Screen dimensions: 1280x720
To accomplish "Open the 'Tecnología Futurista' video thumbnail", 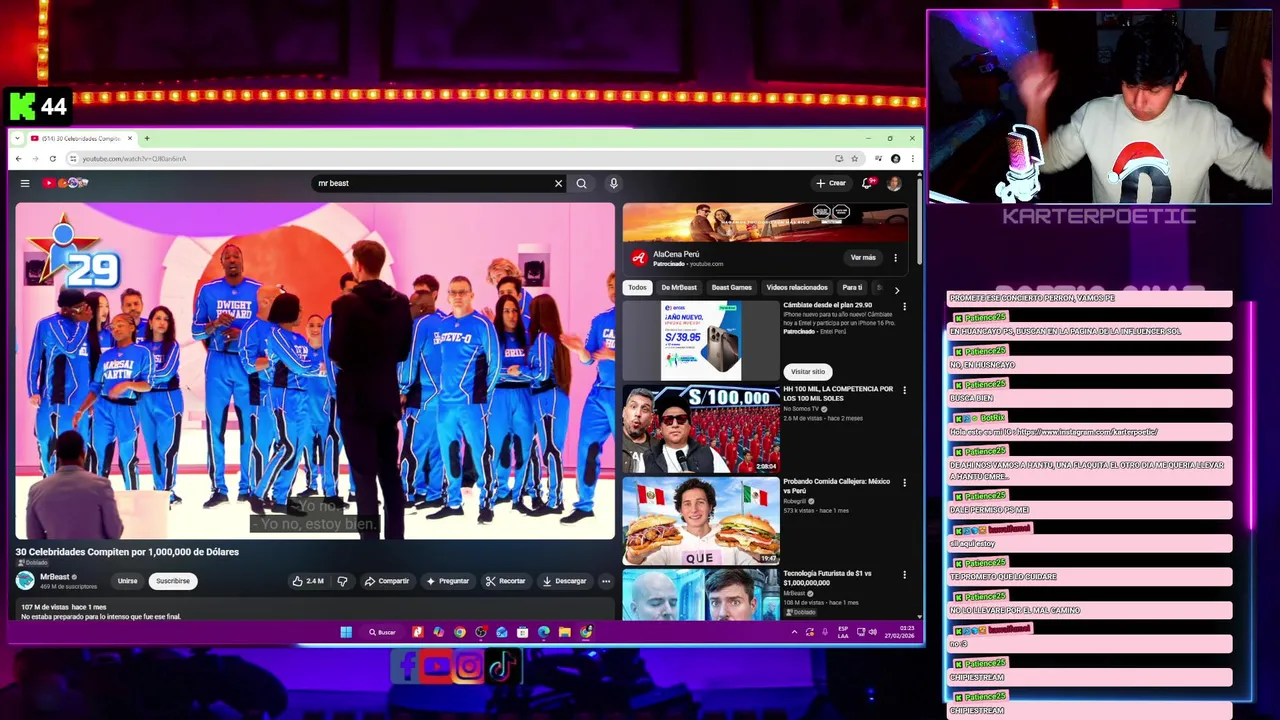I will (701, 594).
